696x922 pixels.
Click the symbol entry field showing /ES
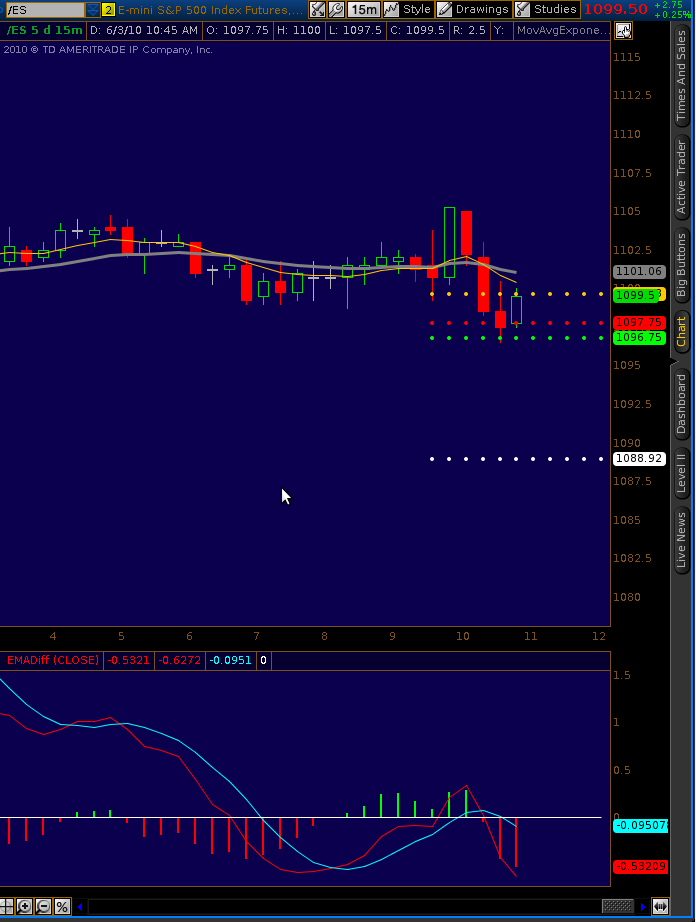click(x=45, y=9)
